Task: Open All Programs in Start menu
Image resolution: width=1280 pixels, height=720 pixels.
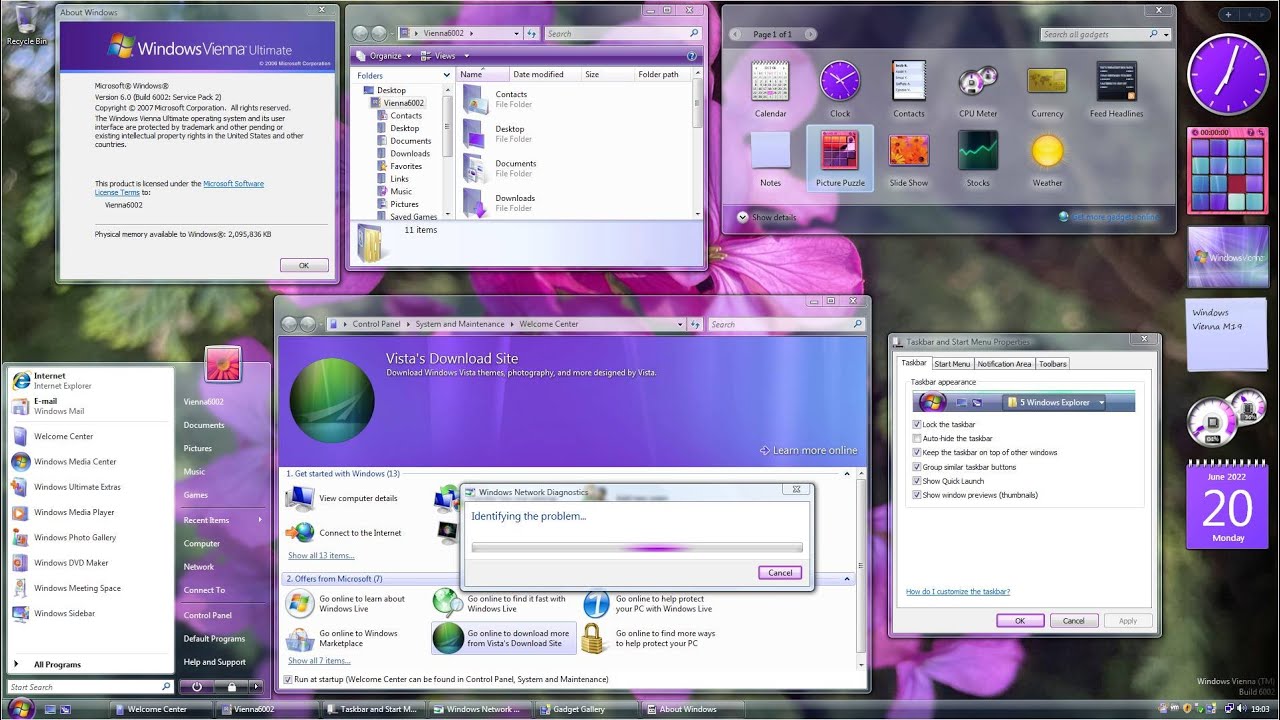Action: [90, 664]
